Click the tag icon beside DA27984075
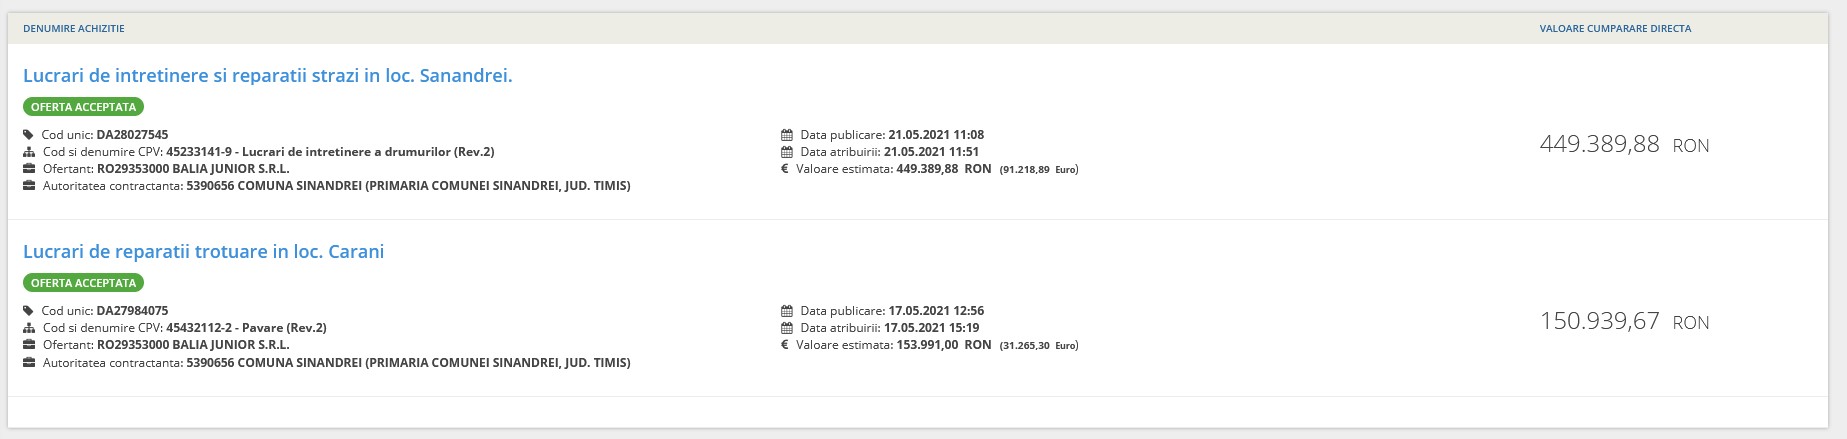Viewport: 1847px width, 439px height. click(x=28, y=311)
